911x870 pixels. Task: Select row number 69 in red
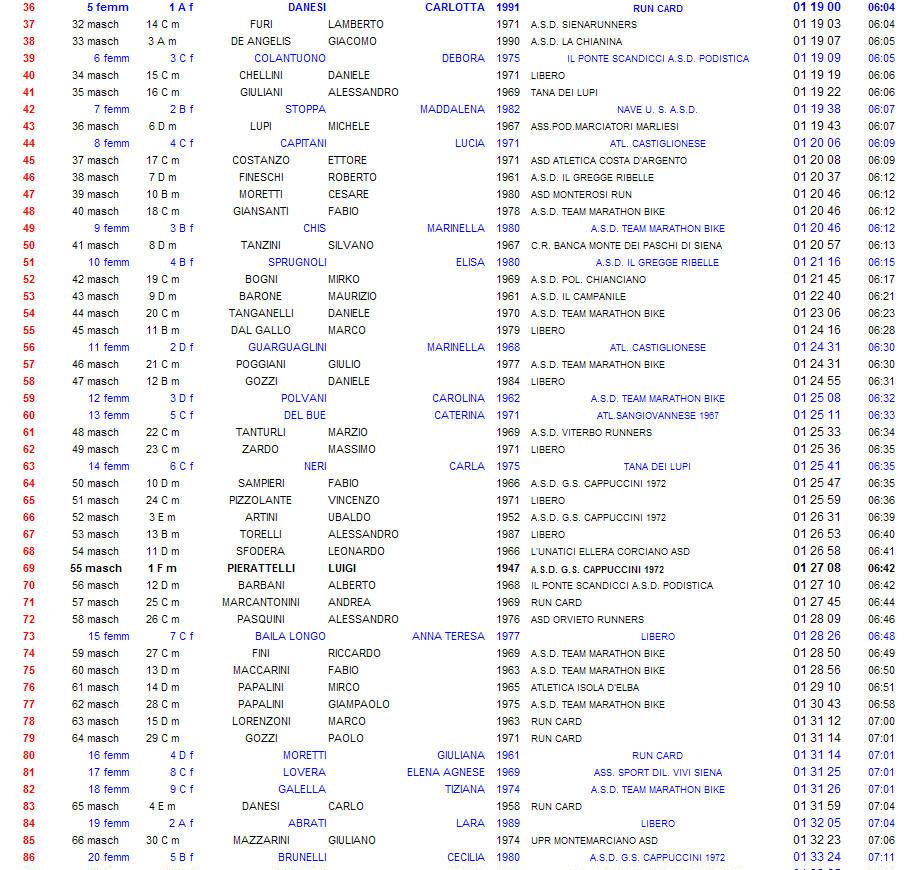(28, 568)
